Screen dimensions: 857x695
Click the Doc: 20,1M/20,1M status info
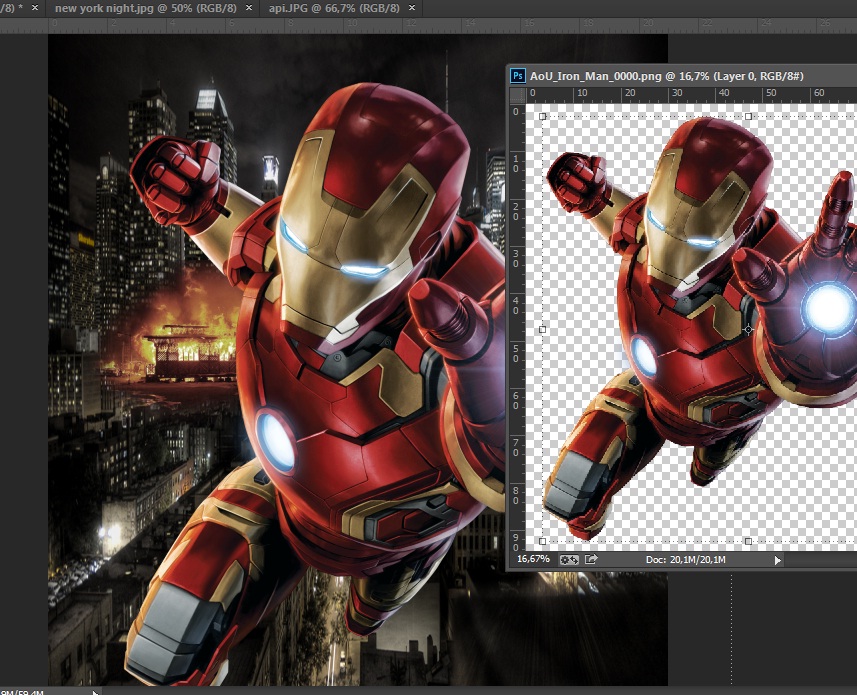685,560
